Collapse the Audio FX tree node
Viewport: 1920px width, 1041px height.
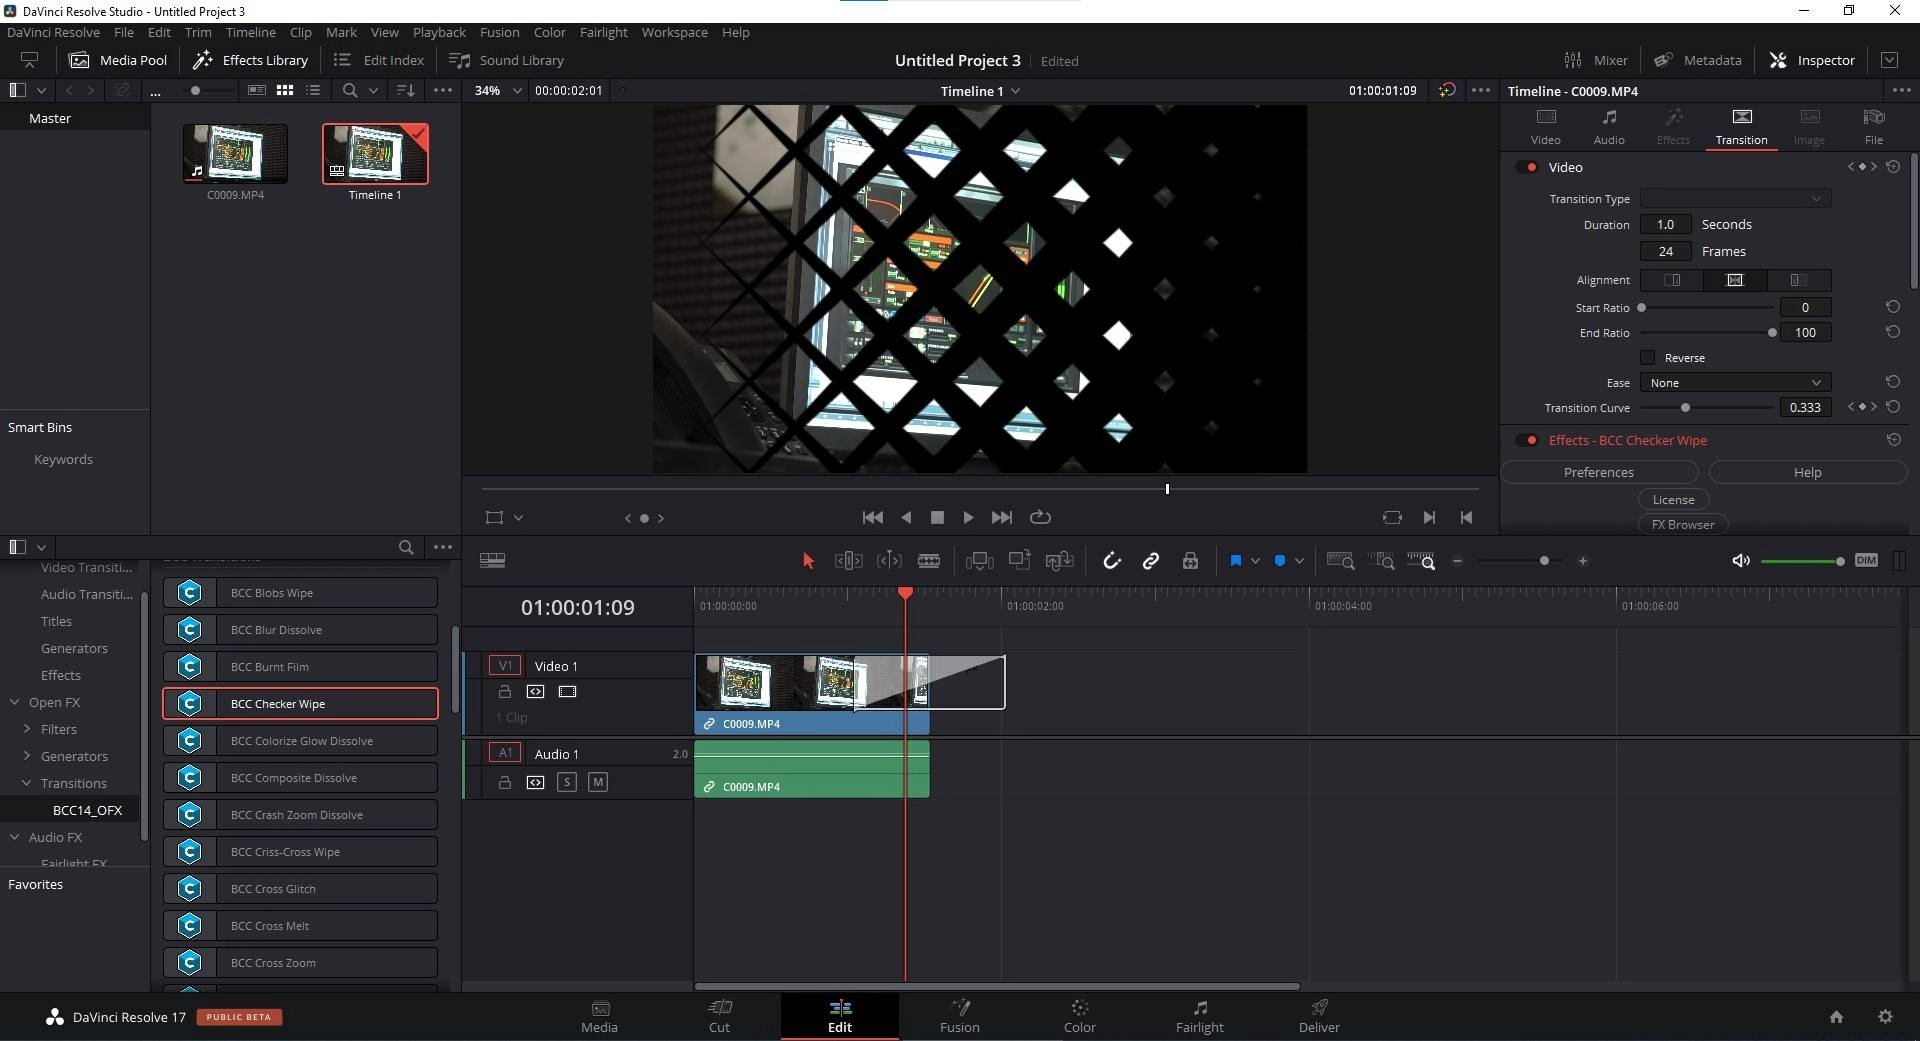[14, 837]
